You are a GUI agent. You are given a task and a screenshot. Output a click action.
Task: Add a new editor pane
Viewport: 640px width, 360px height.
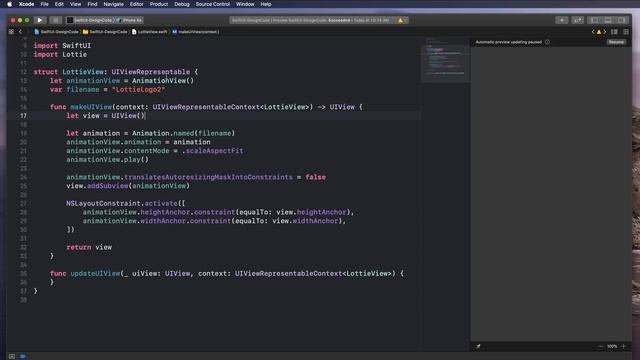point(626,32)
